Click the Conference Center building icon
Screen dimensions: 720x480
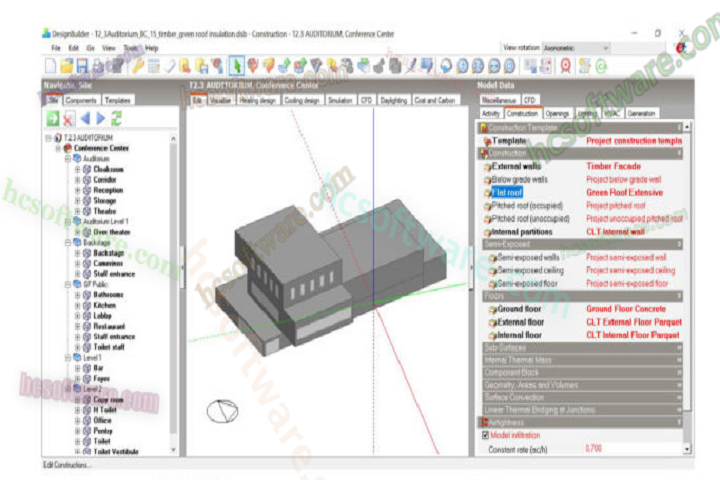pos(68,148)
